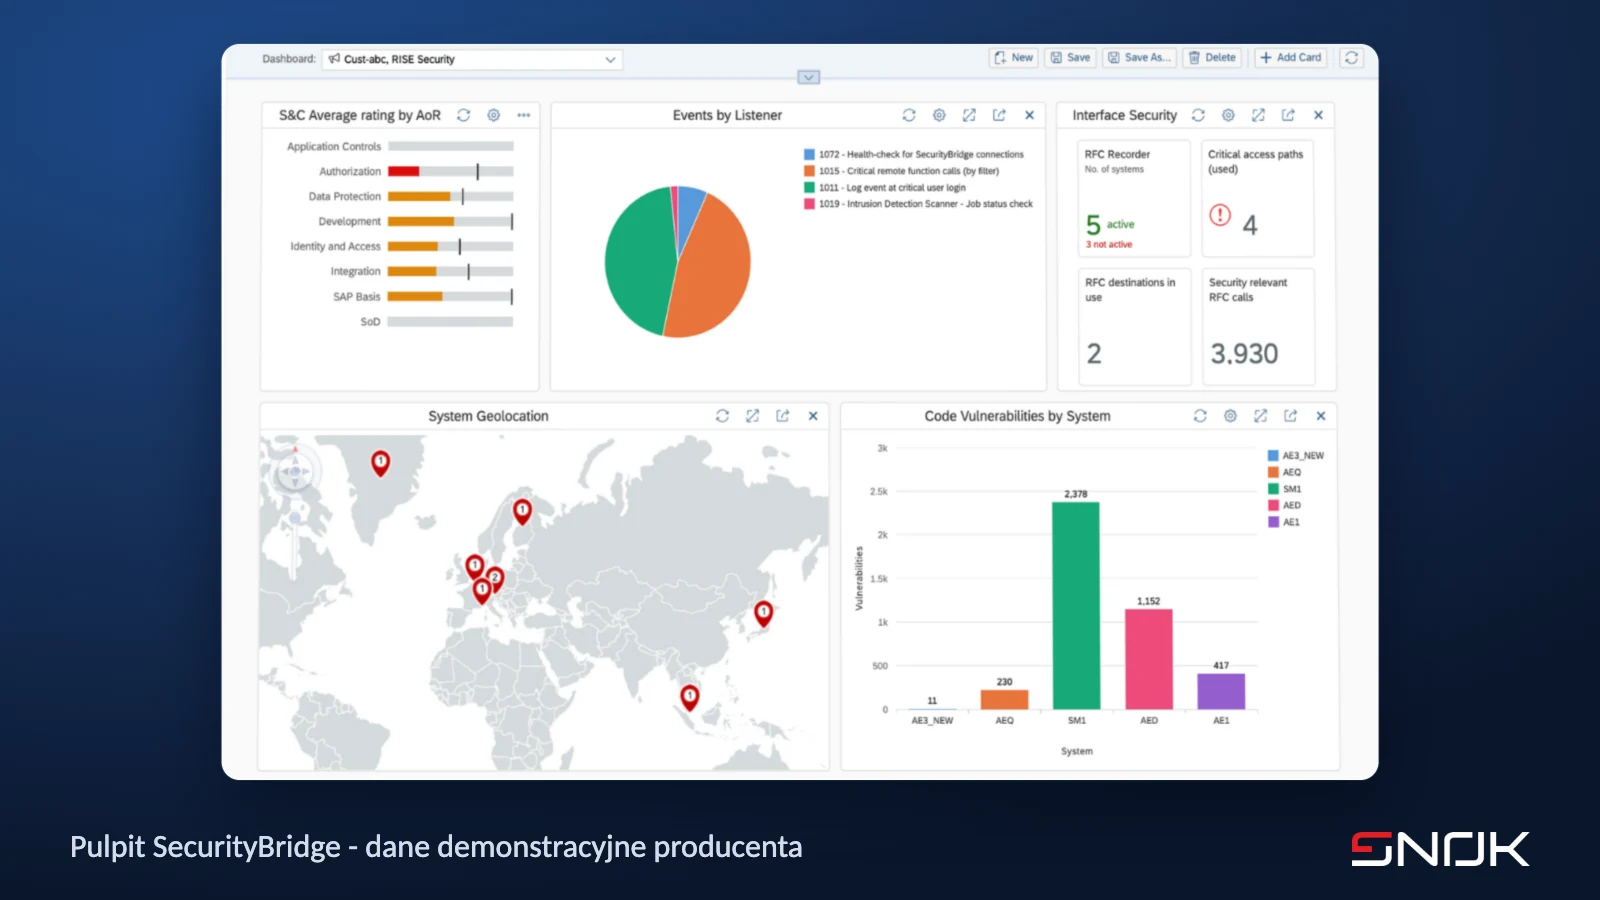Screen dimensions: 1600x900
Task: Maximize the System Geolocation card
Action: click(x=752, y=416)
